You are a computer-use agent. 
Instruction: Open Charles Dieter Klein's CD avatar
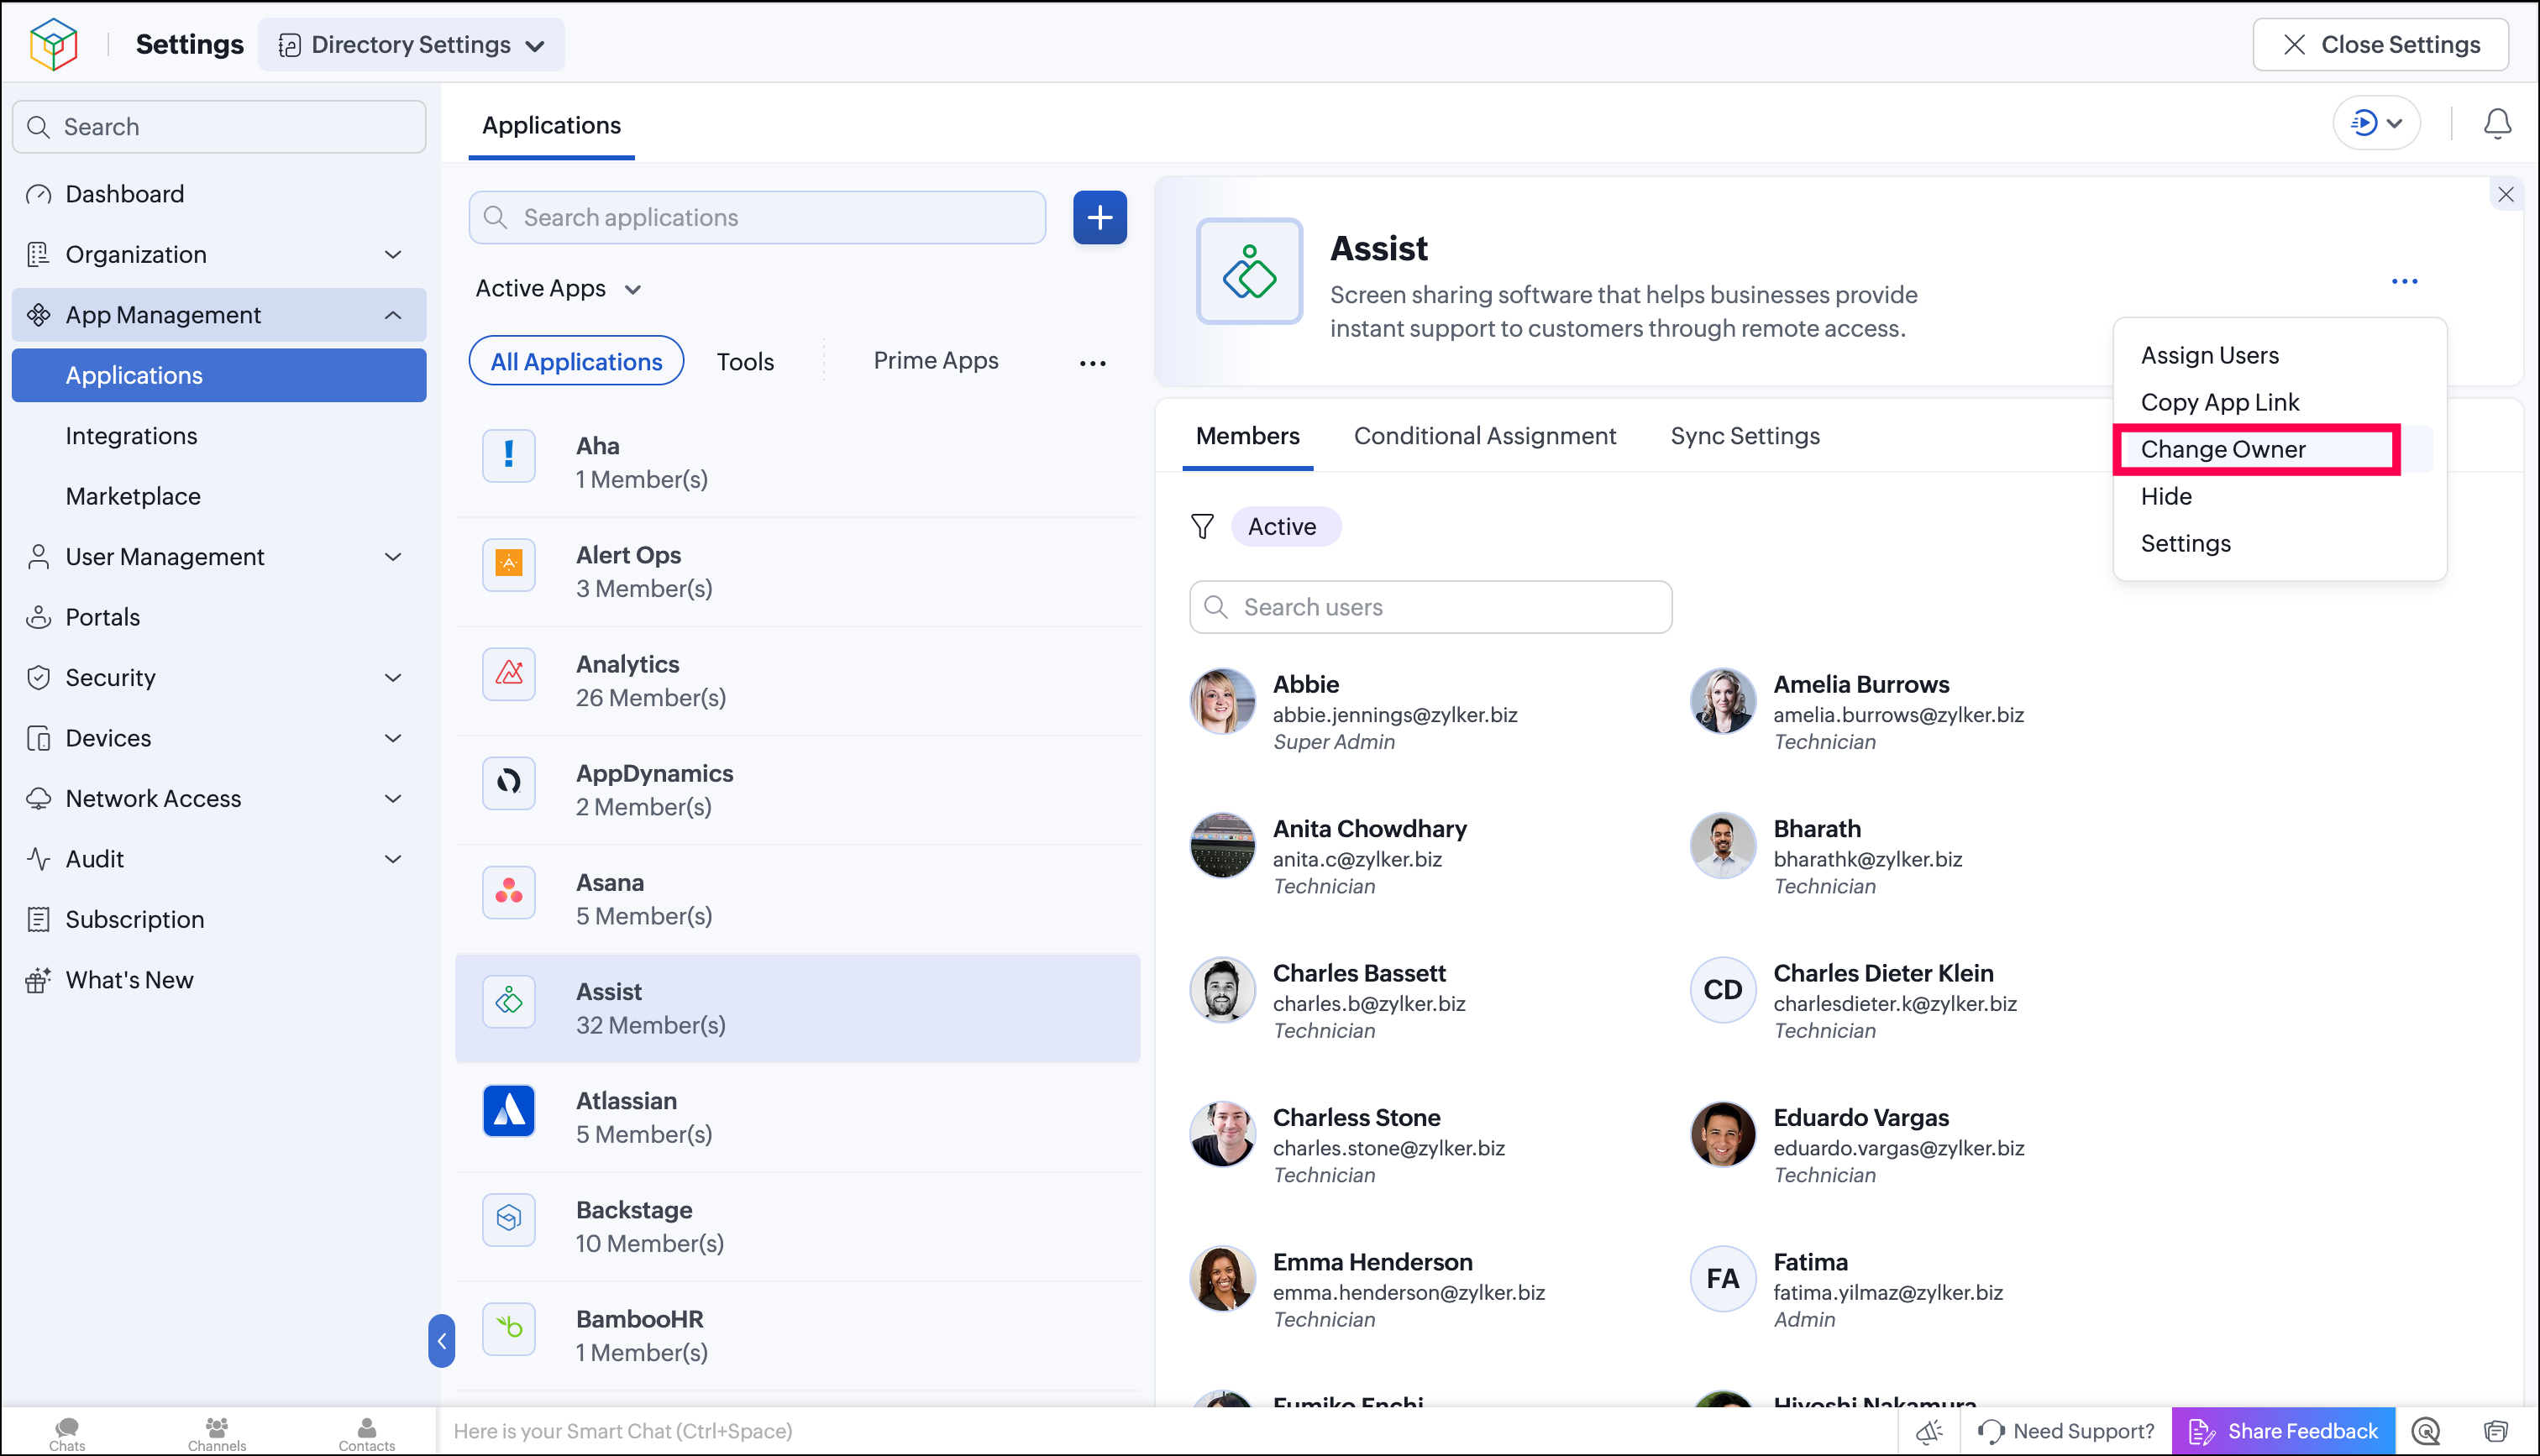pyautogui.click(x=1722, y=990)
